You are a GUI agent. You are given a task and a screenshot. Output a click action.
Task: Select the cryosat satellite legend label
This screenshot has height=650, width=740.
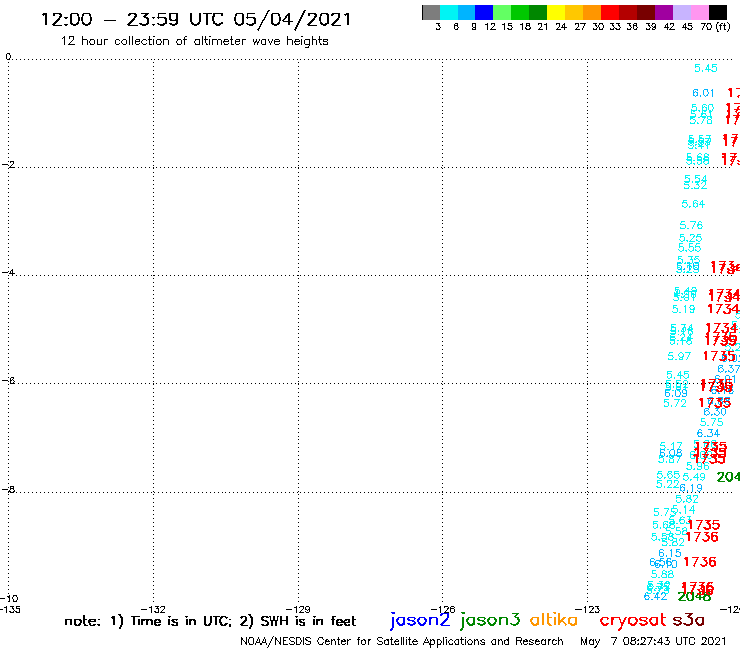coord(633,621)
